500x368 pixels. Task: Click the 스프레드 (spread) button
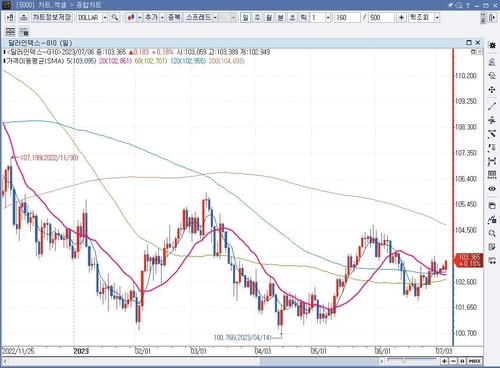pos(198,17)
